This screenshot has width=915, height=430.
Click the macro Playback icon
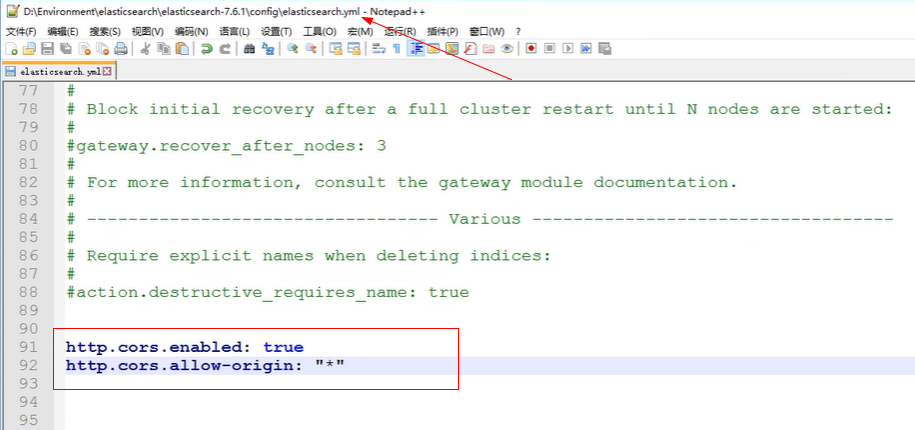(568, 49)
